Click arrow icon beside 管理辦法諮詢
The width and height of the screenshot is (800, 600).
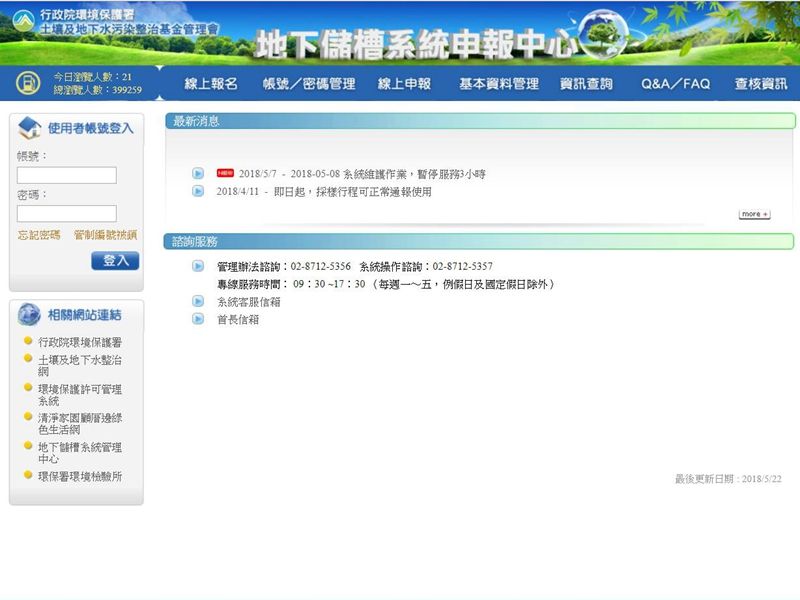[198, 266]
